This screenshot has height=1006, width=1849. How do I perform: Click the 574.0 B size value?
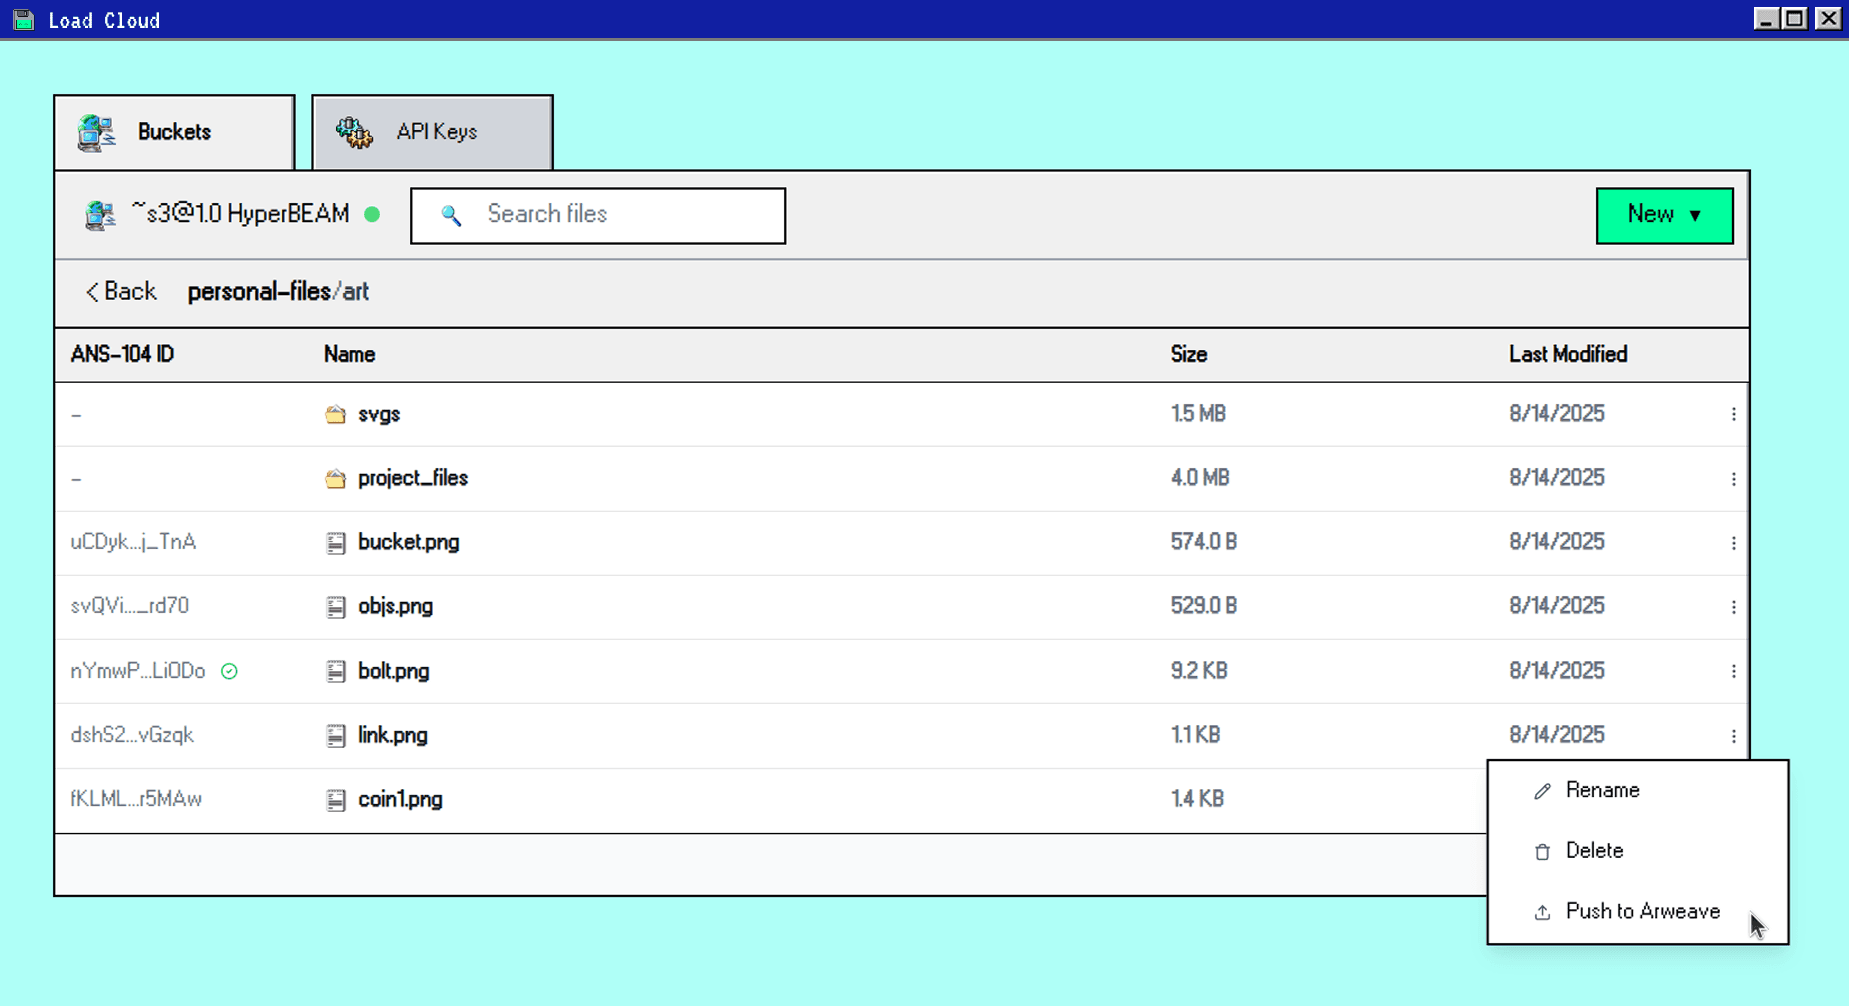pos(1204,542)
